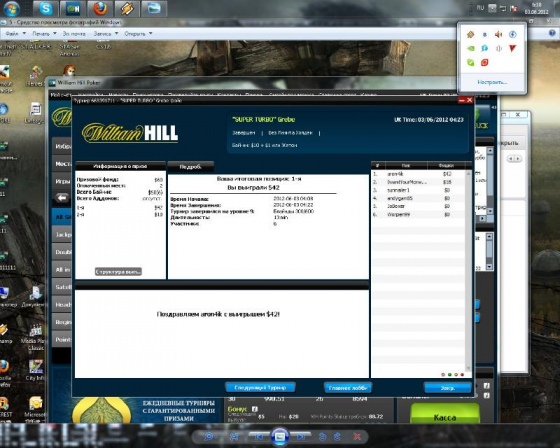
Task: Open the Запись dropdown menu
Action: (x=106, y=34)
